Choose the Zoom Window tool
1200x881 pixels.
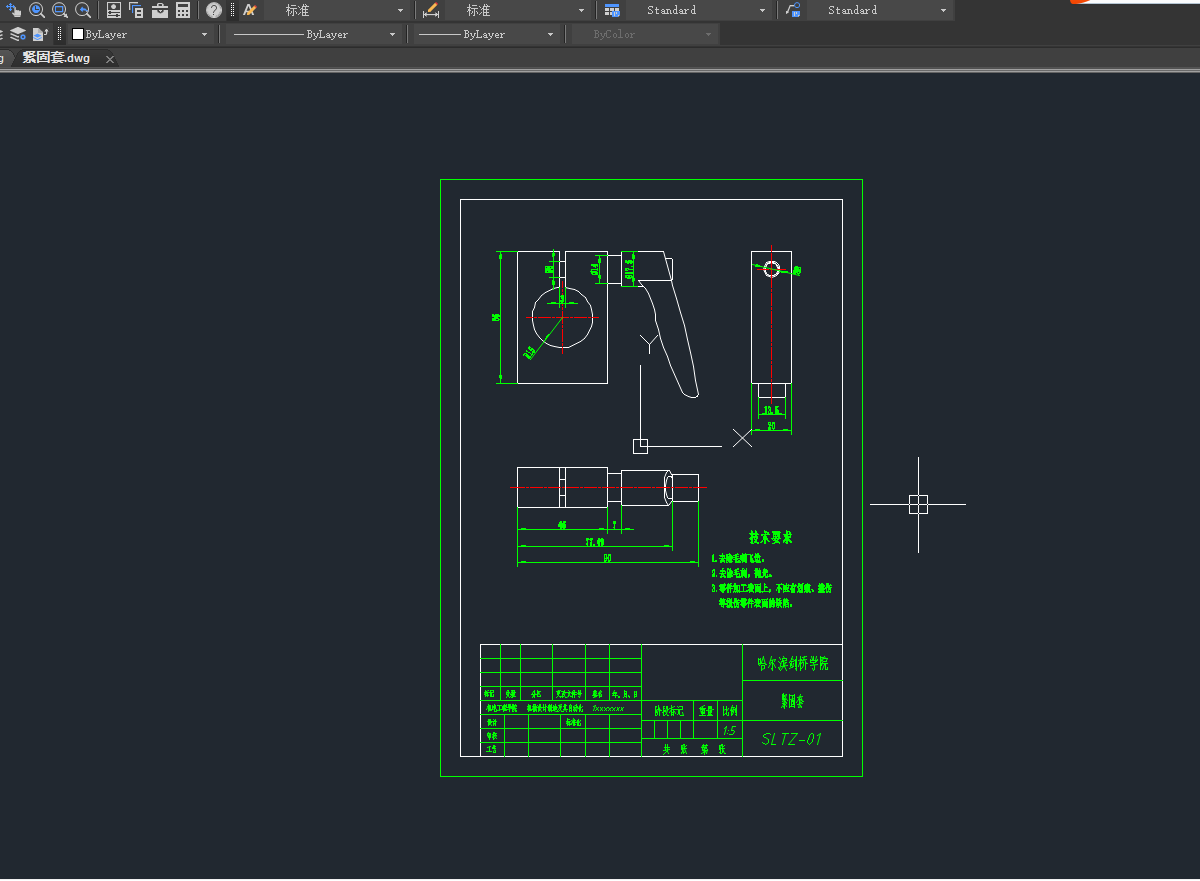(x=60, y=10)
